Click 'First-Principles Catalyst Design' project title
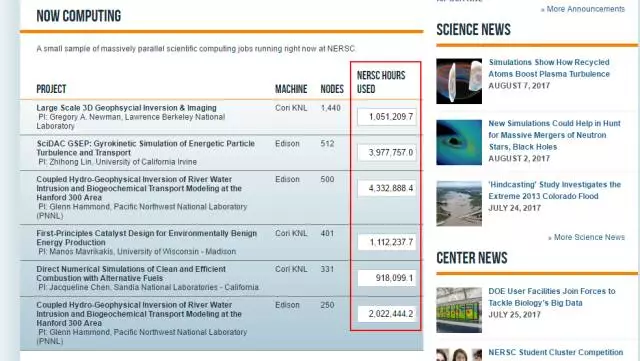This screenshot has height=361, width=640. pyautogui.click(x=147, y=238)
